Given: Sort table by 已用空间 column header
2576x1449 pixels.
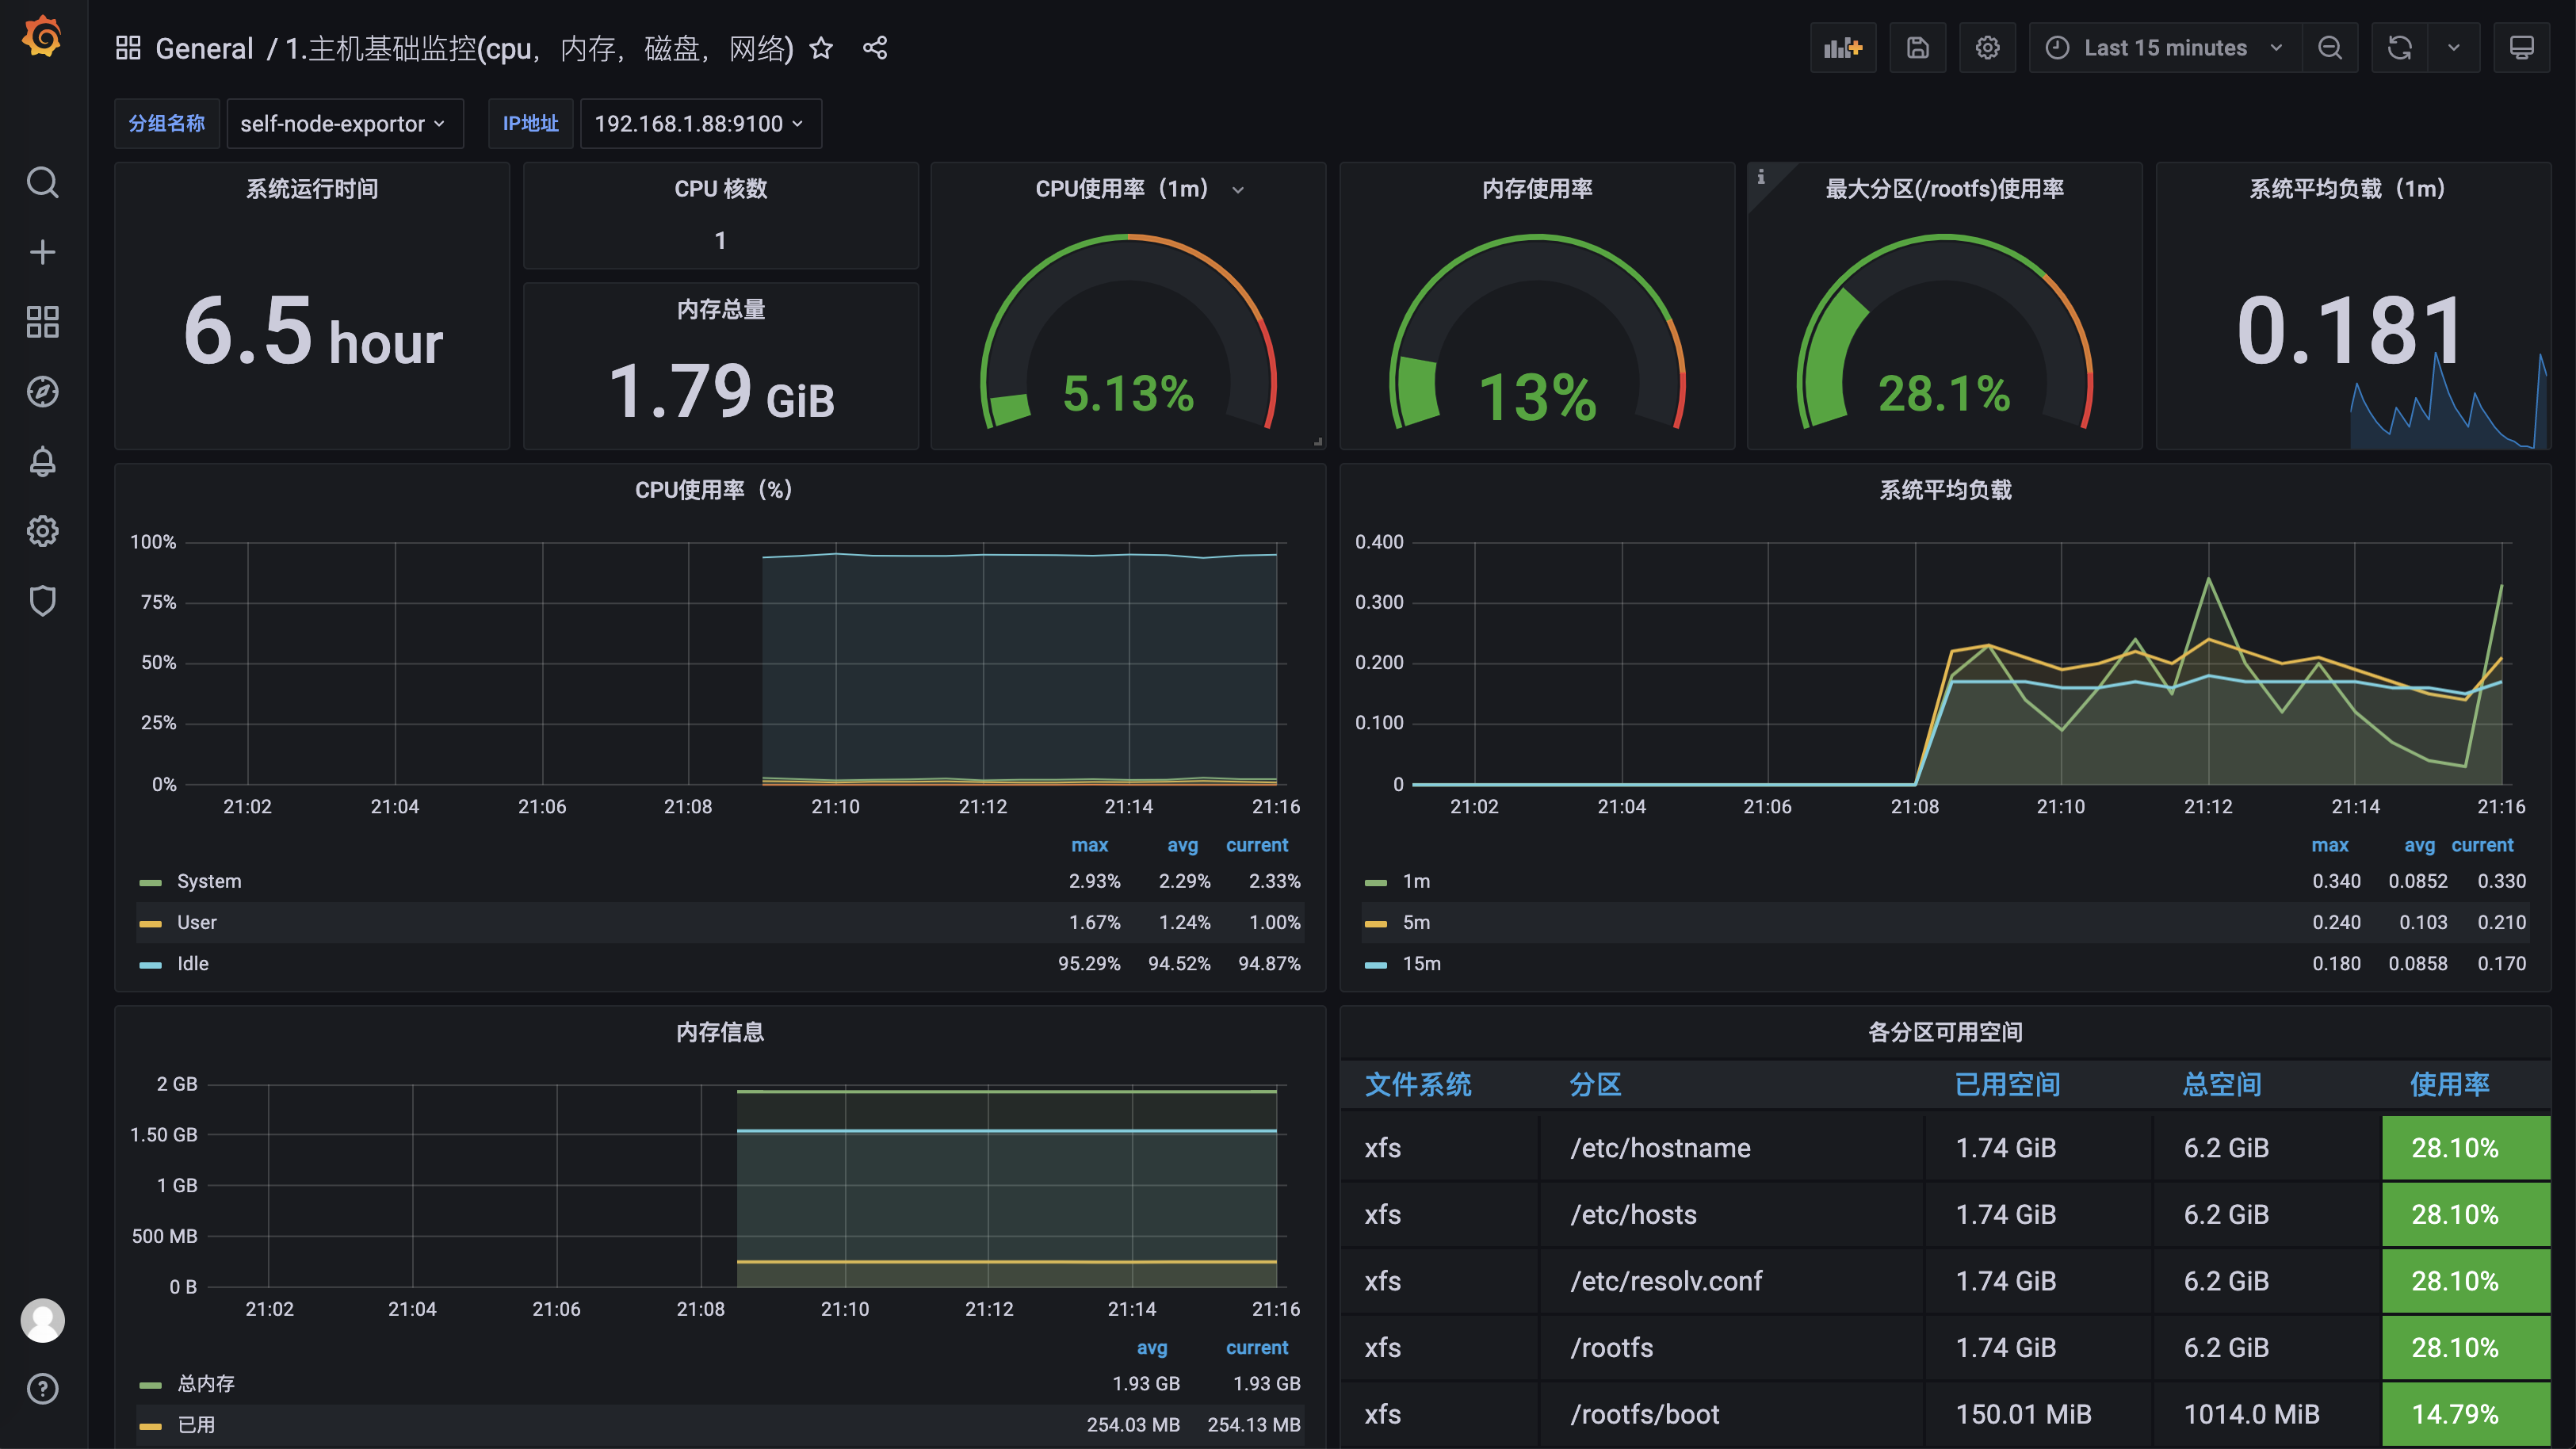Looking at the screenshot, I should (x=2007, y=1085).
